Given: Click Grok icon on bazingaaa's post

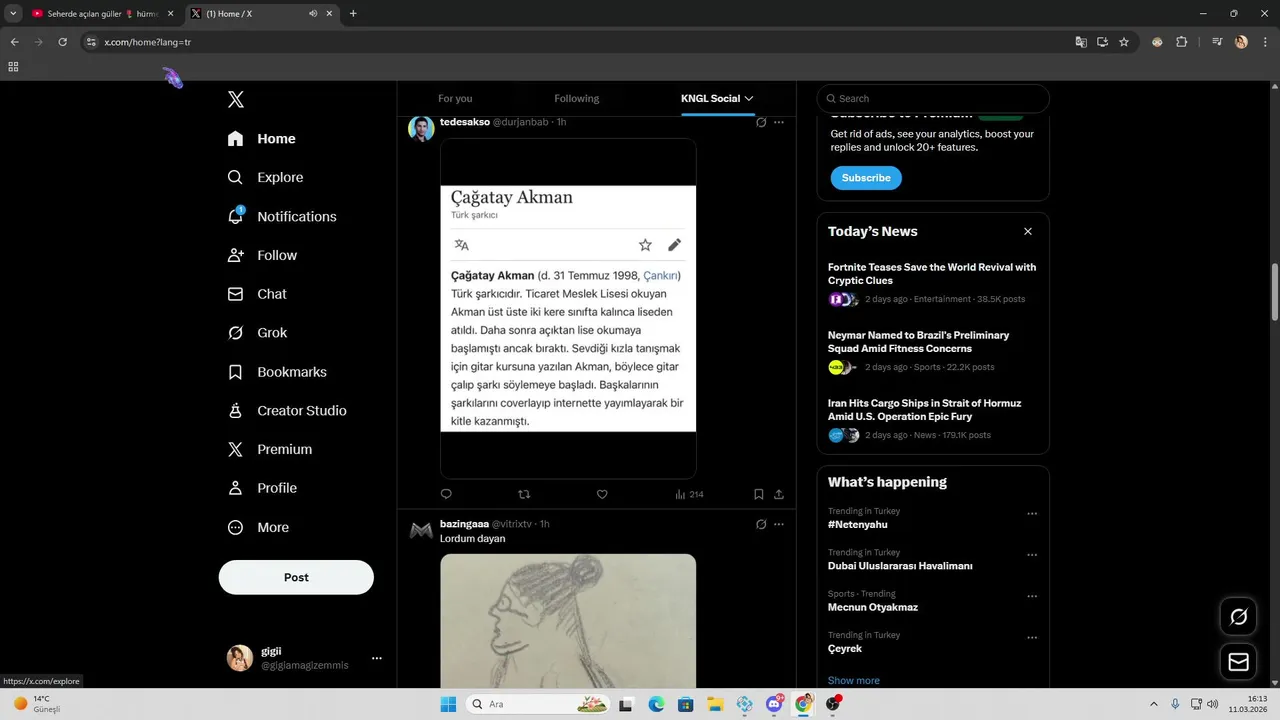Looking at the screenshot, I should click(x=761, y=524).
